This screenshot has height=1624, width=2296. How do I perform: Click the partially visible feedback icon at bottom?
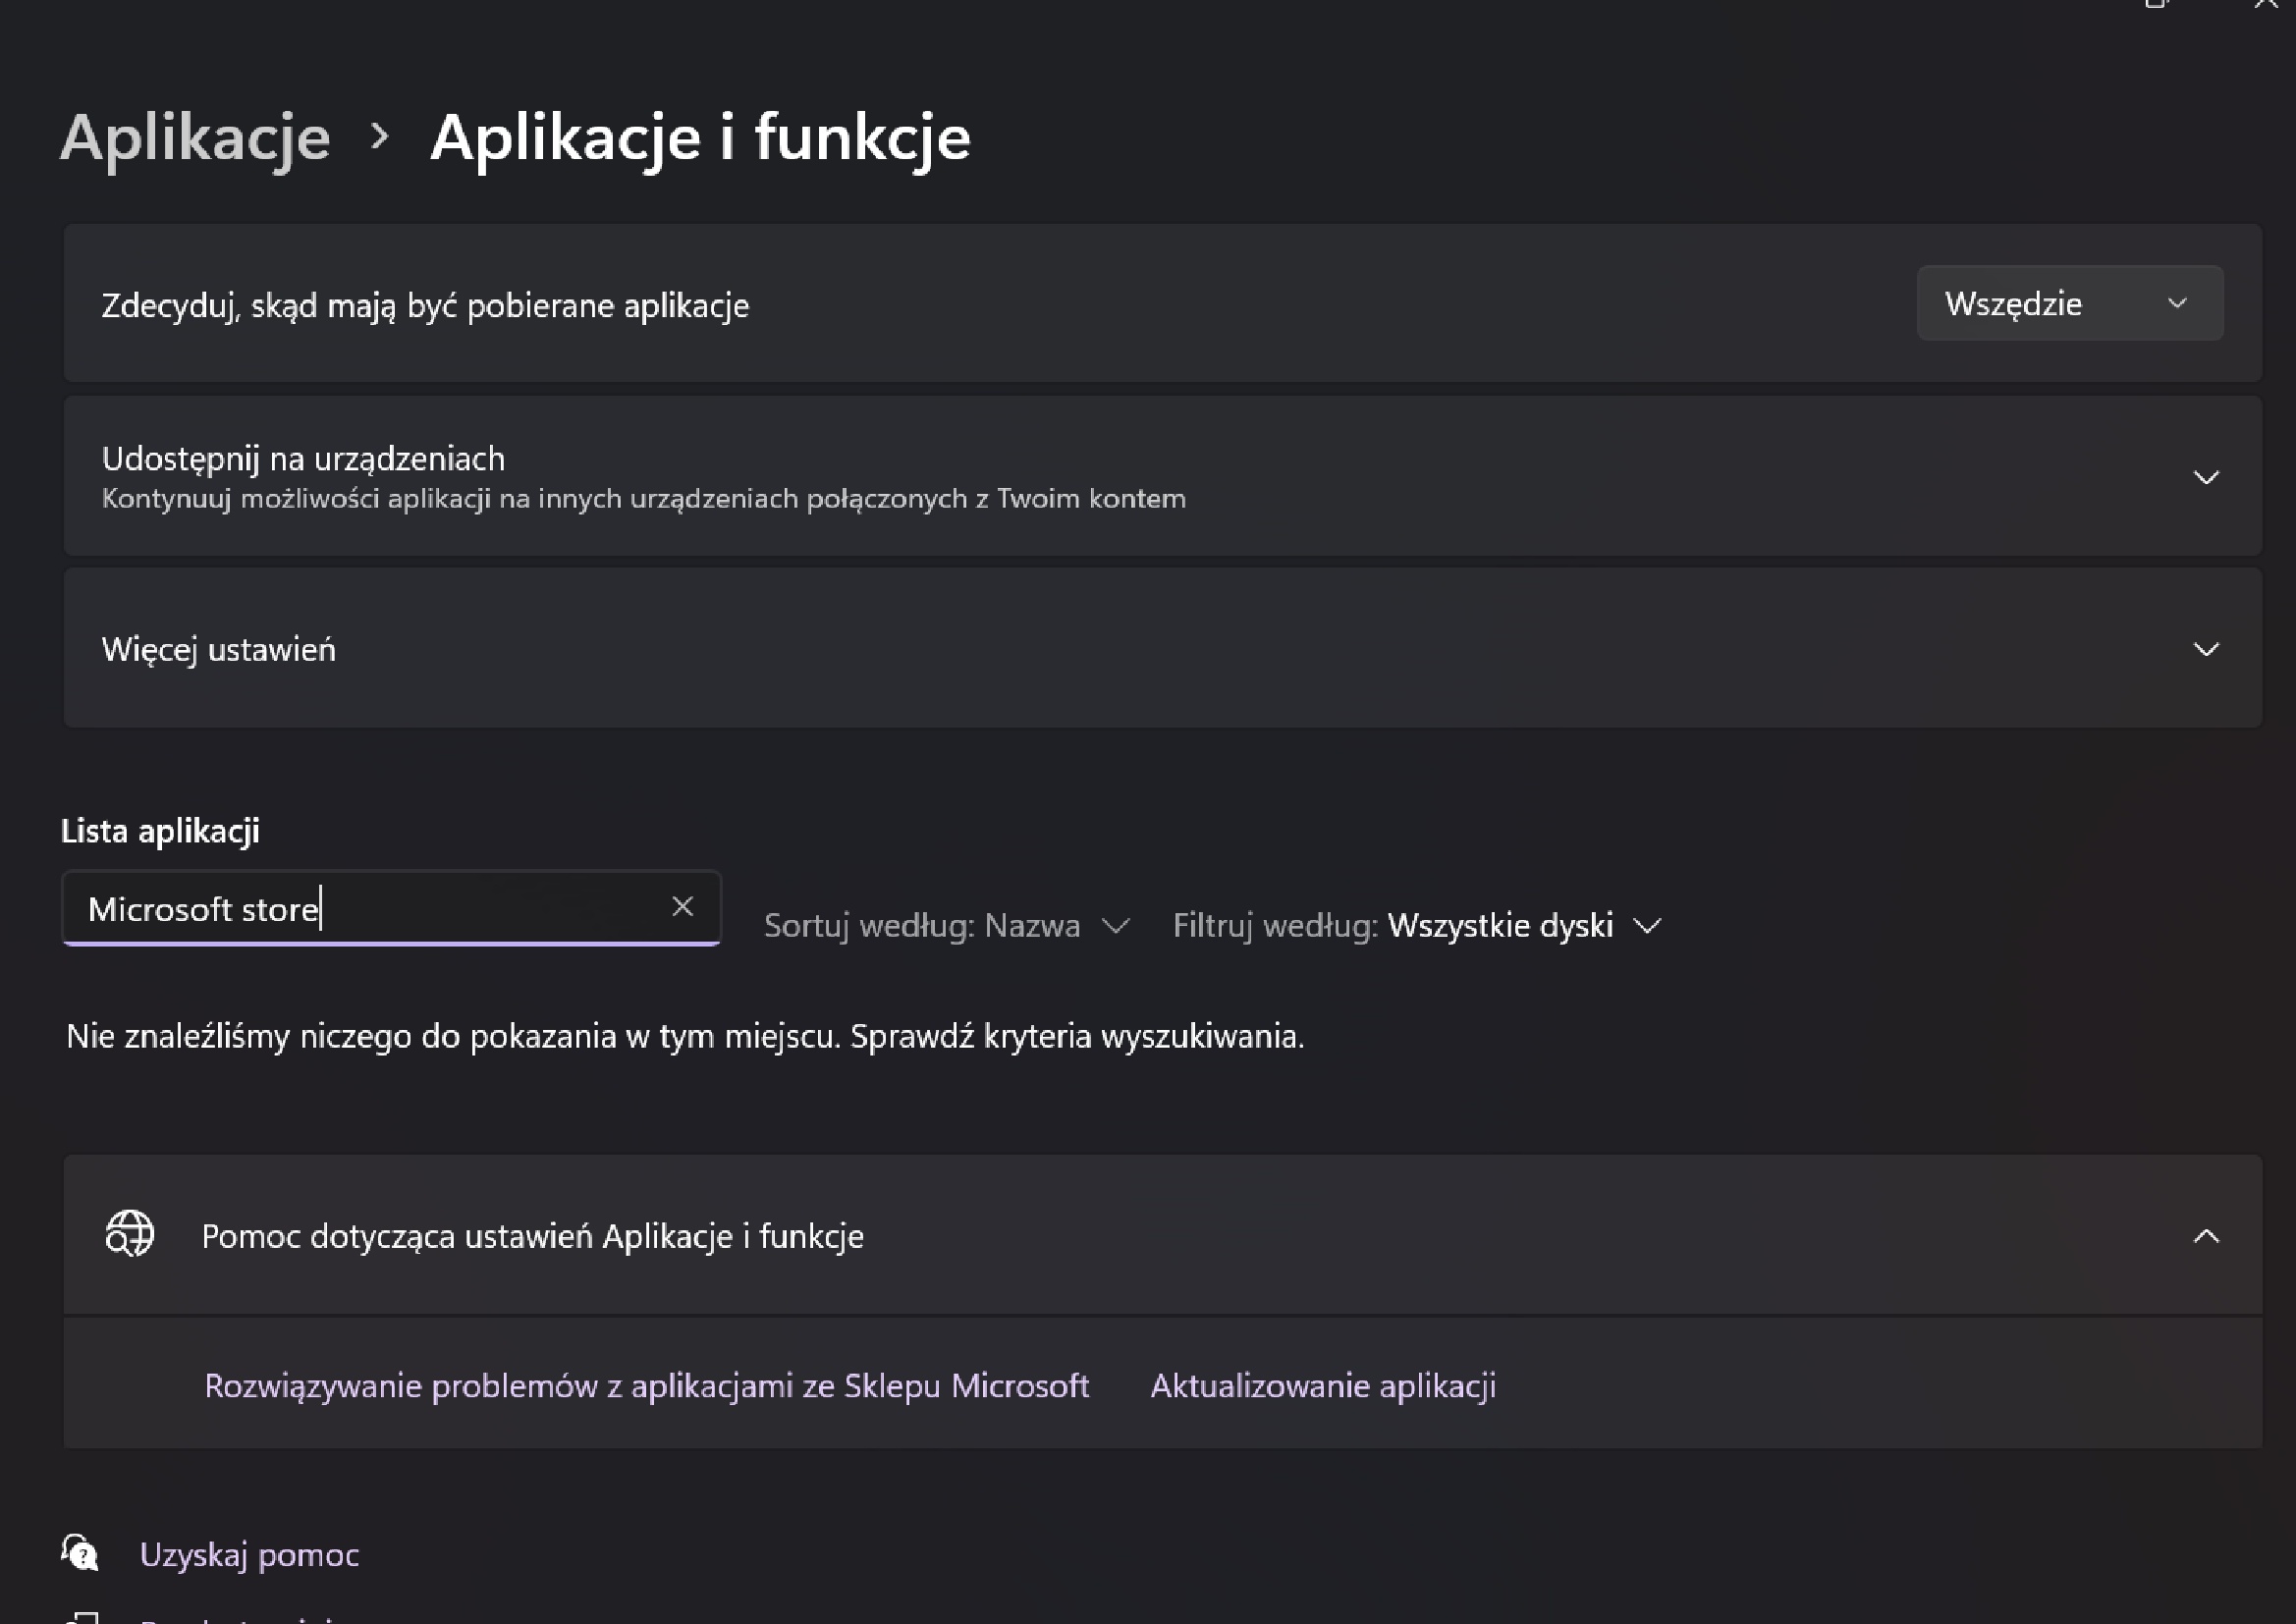pyautogui.click(x=82, y=1616)
